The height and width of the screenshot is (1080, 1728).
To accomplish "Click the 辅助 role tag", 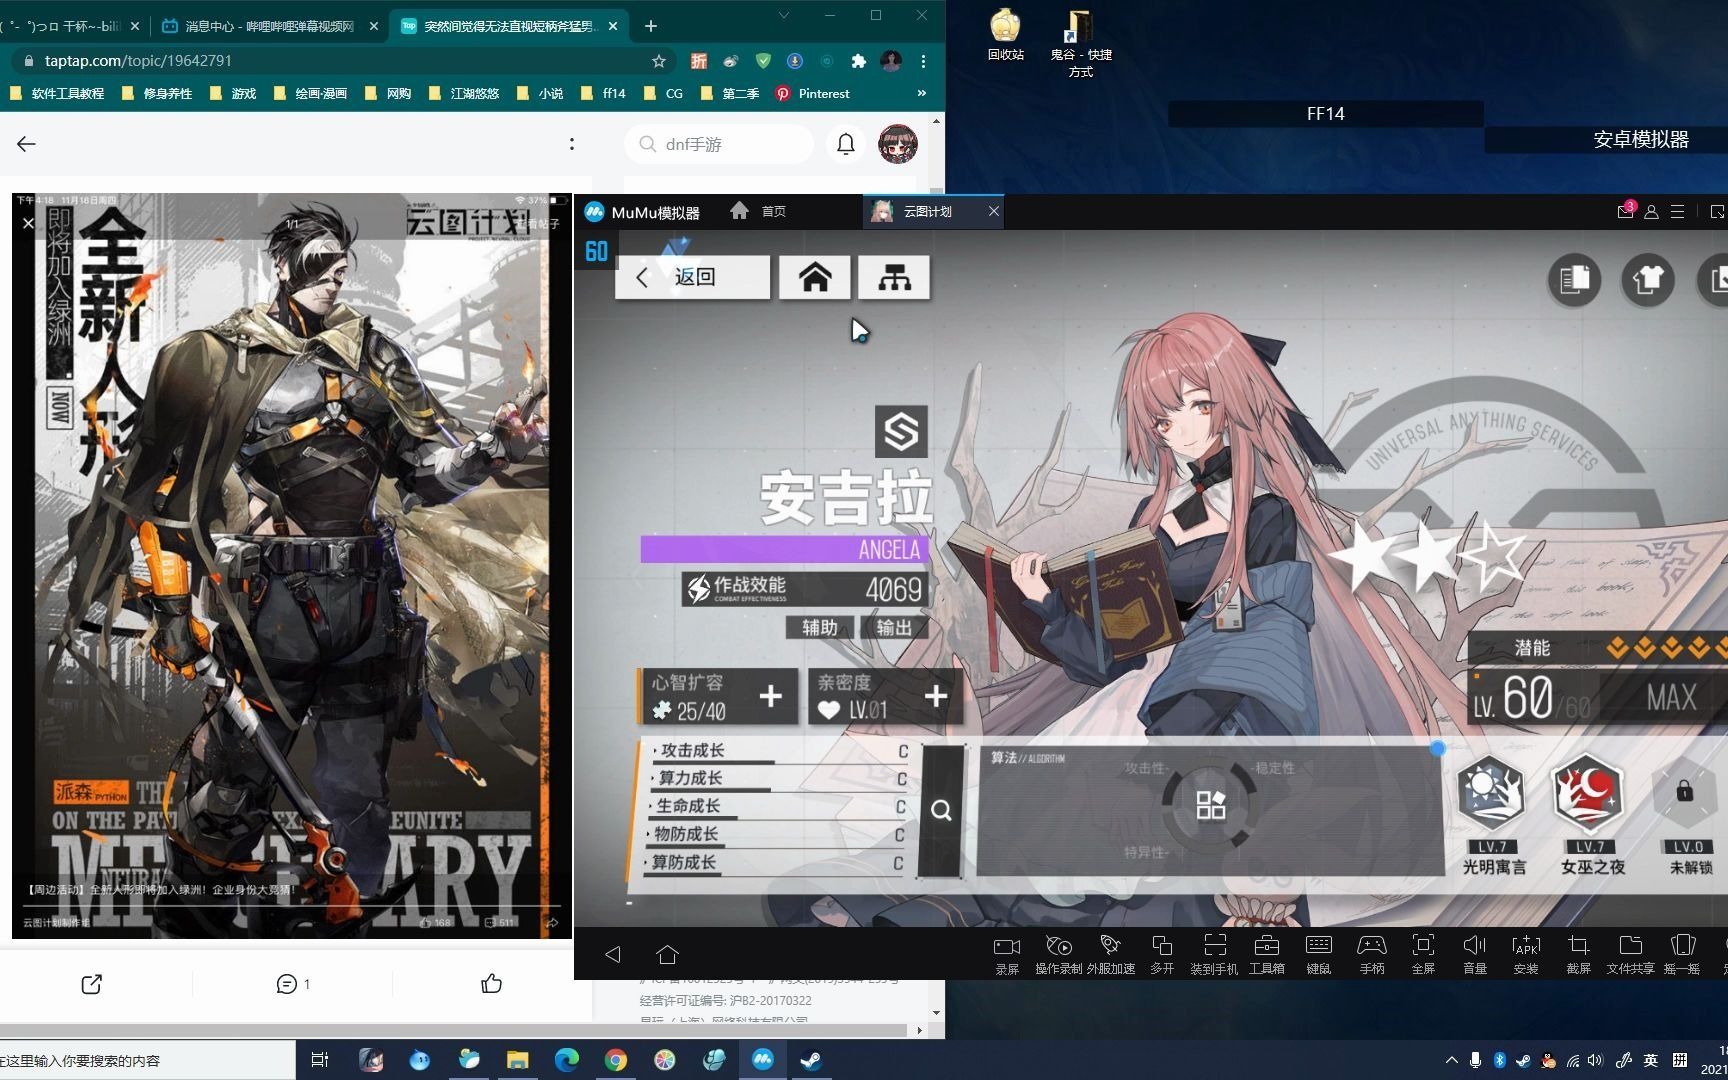I will (819, 627).
